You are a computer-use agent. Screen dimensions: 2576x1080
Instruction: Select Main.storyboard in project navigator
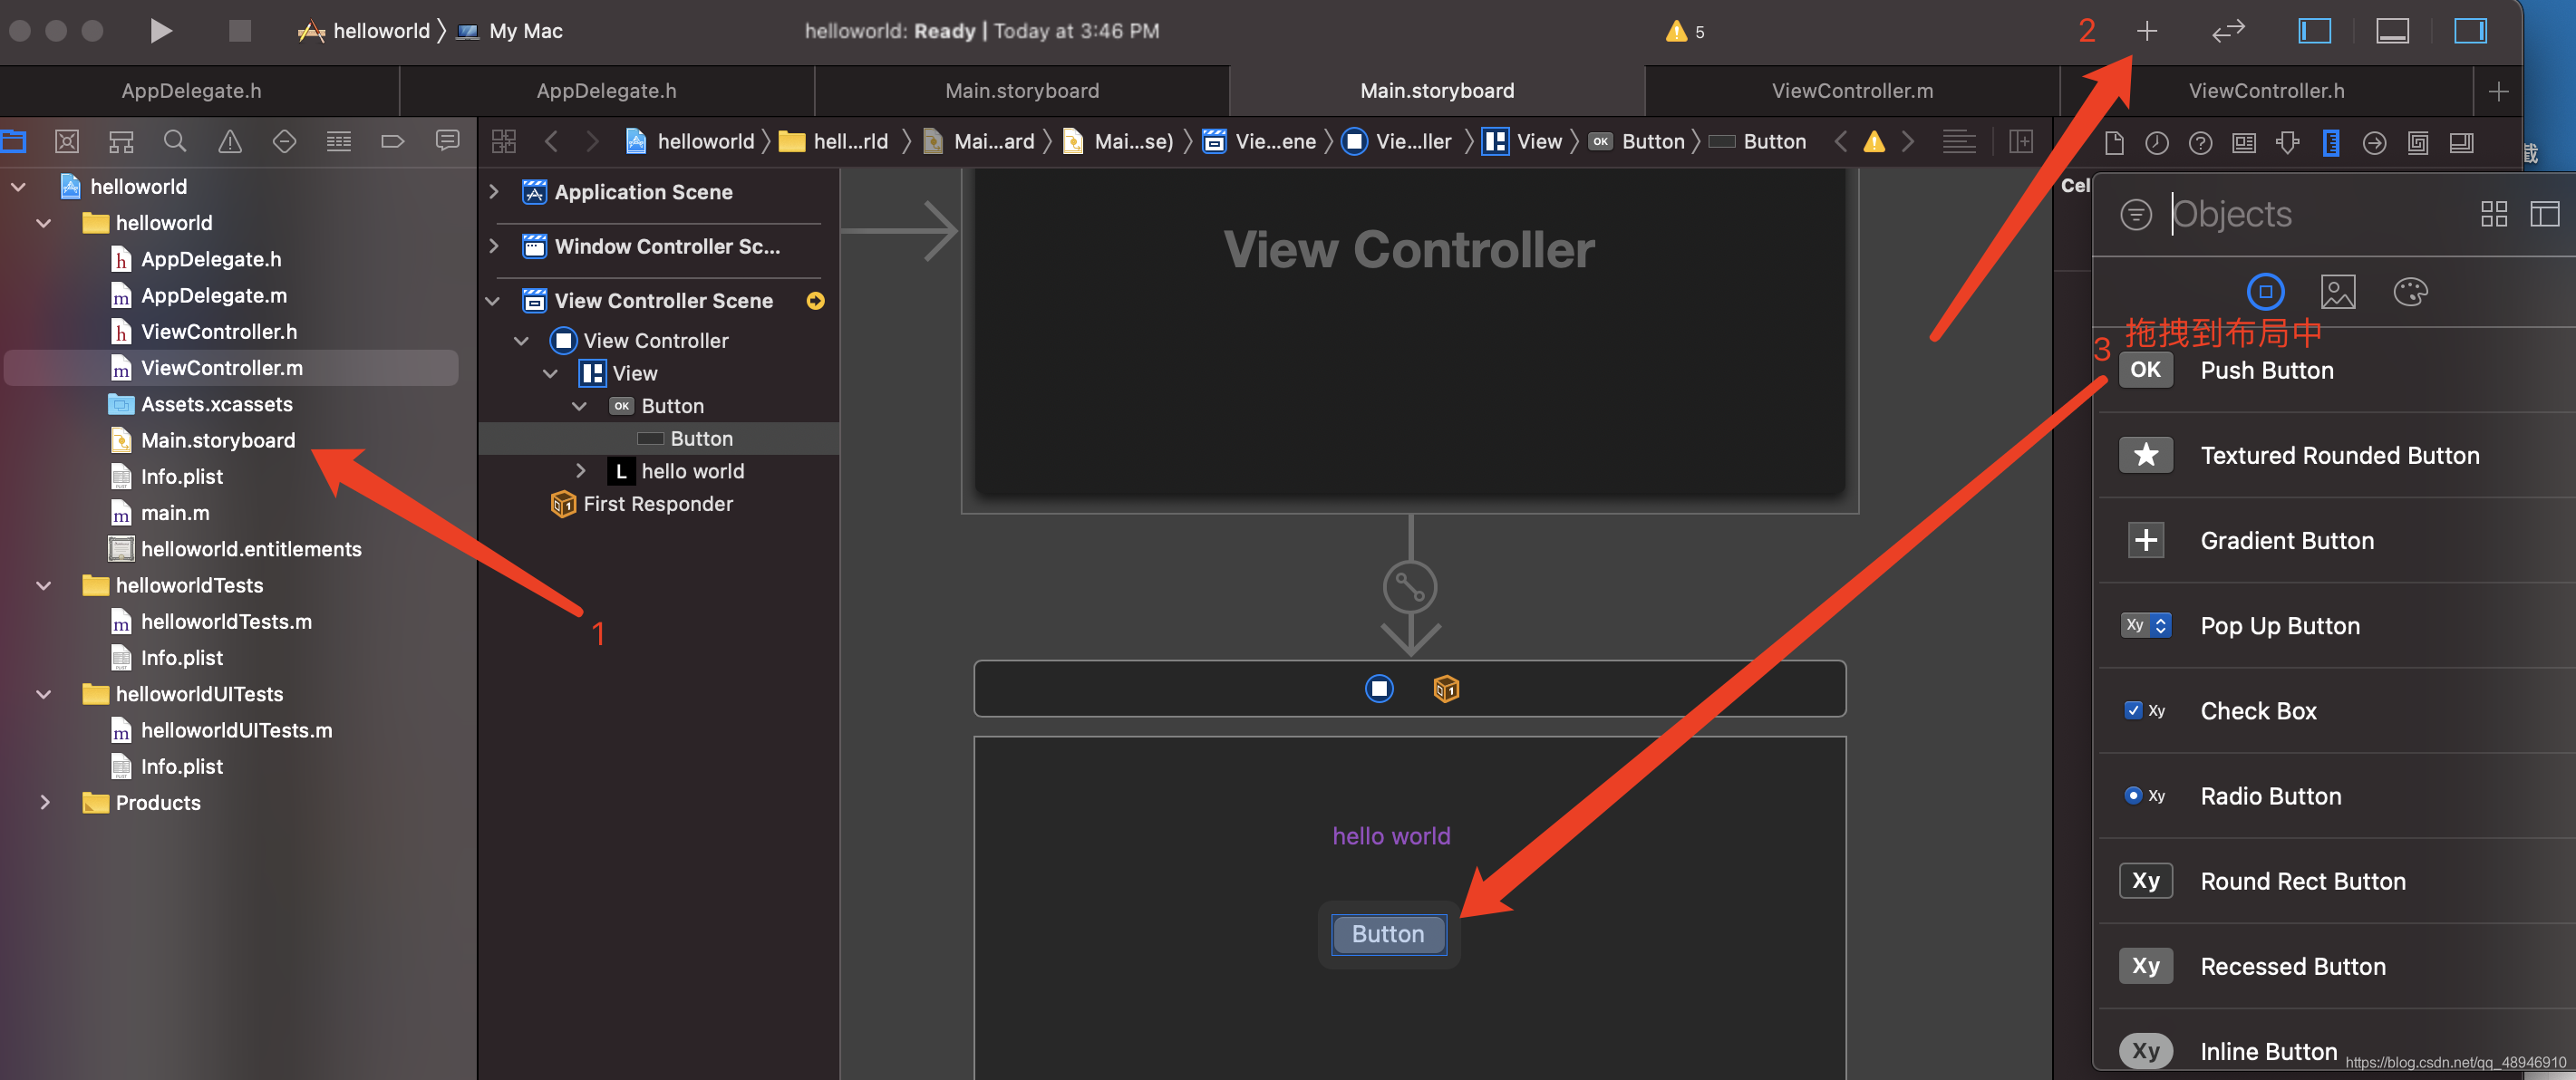point(218,440)
